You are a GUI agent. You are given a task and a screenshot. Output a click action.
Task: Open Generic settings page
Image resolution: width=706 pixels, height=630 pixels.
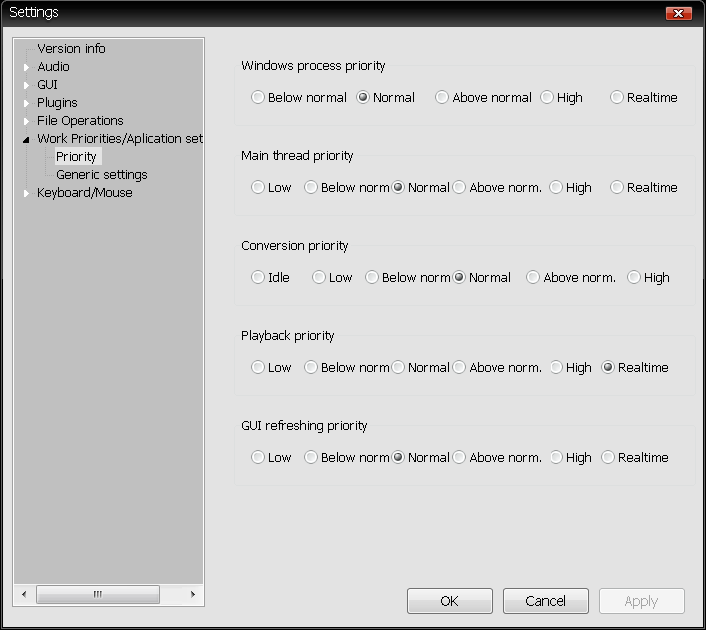point(102,175)
